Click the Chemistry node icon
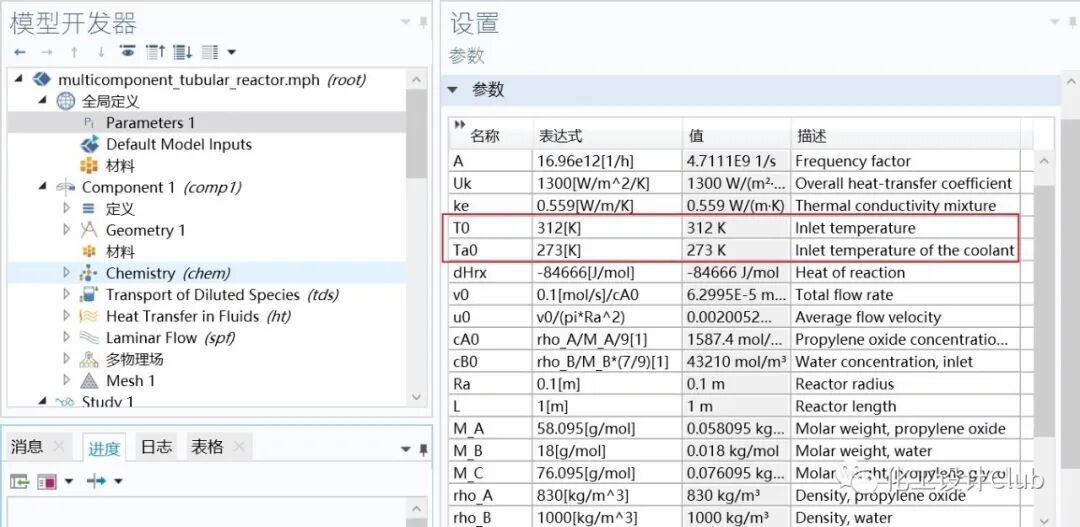The height and width of the screenshot is (527, 1080). [89, 273]
